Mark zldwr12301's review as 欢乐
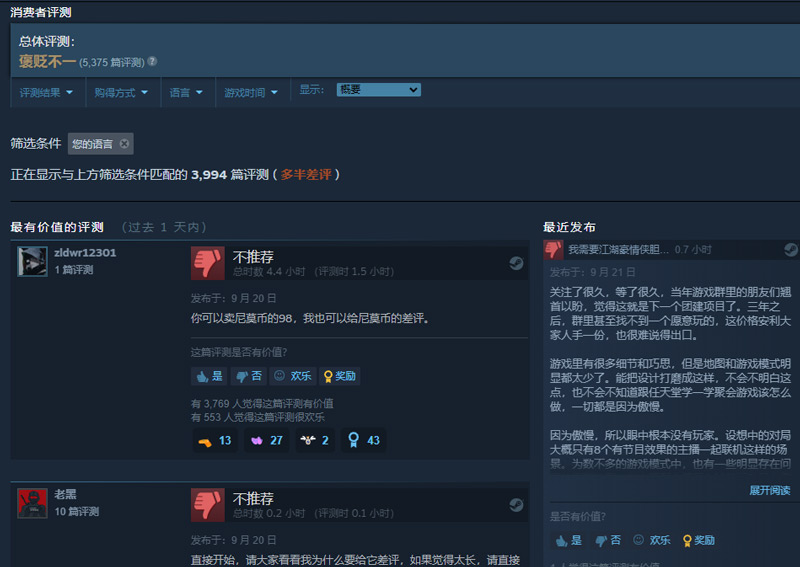This screenshot has height=567, width=800. [x=293, y=376]
